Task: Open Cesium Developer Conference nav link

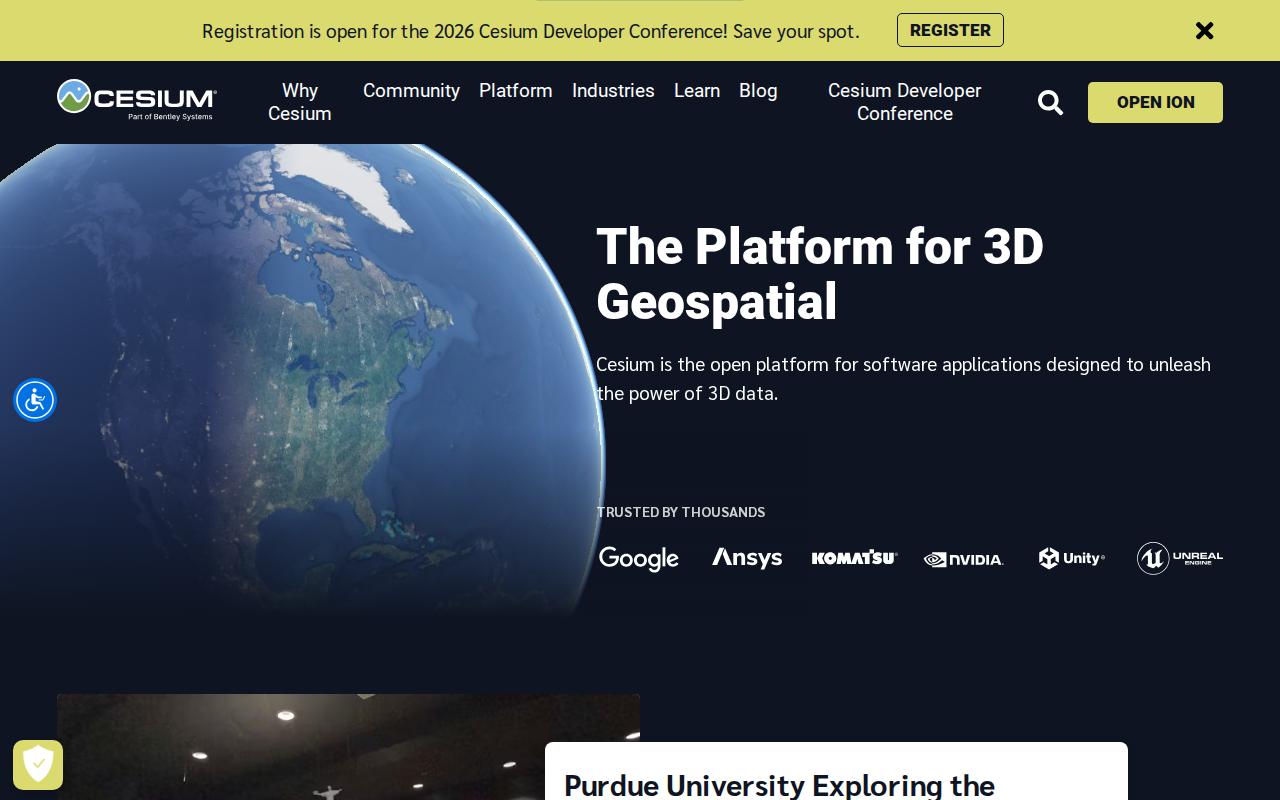Action: click(905, 102)
